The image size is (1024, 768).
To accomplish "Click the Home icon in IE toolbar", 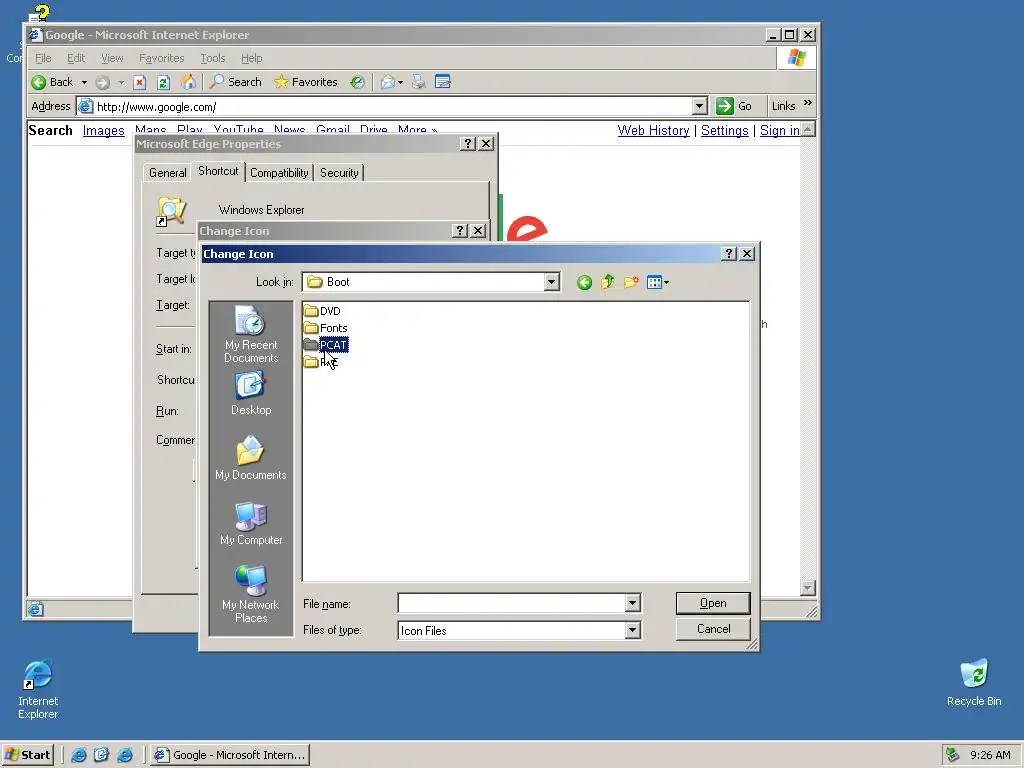I will point(188,82).
